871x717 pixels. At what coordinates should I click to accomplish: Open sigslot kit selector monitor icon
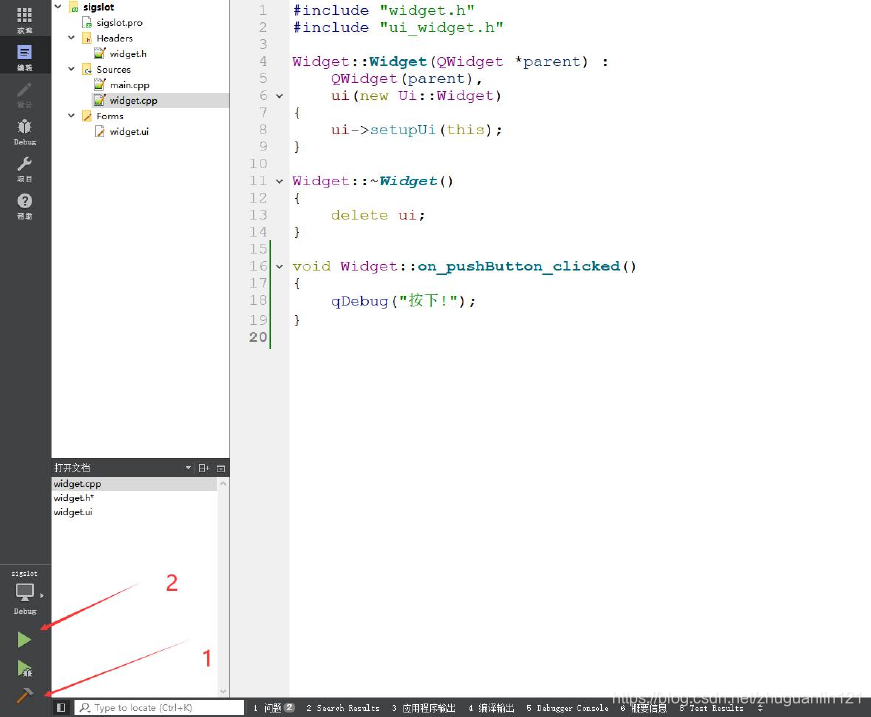pyautogui.click(x=24, y=592)
